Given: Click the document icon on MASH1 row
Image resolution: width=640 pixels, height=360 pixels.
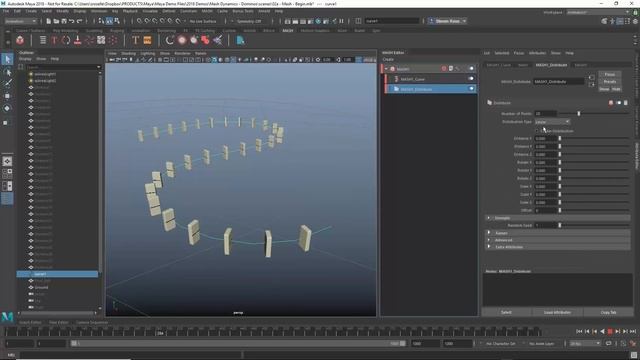Looking at the screenshot, I should point(451,69).
